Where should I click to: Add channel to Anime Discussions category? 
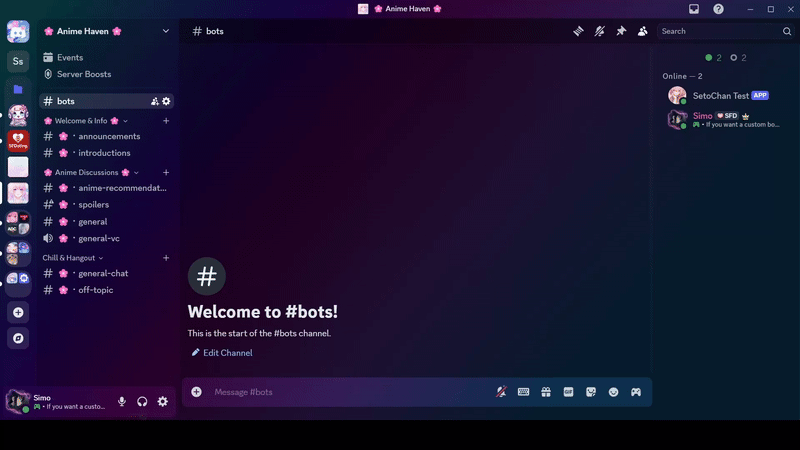pos(166,172)
